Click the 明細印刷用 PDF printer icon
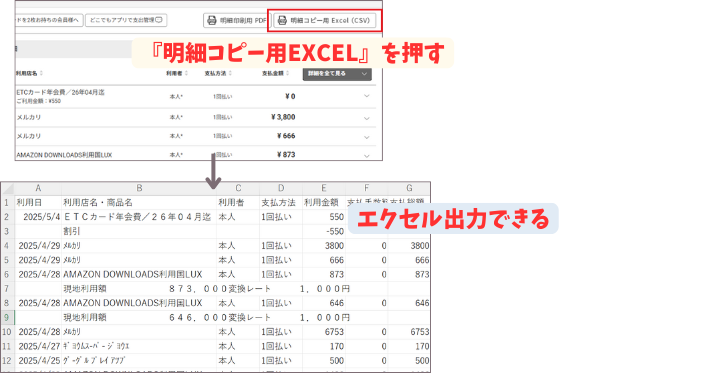Screen dimensions: 714x373 tap(212, 20)
